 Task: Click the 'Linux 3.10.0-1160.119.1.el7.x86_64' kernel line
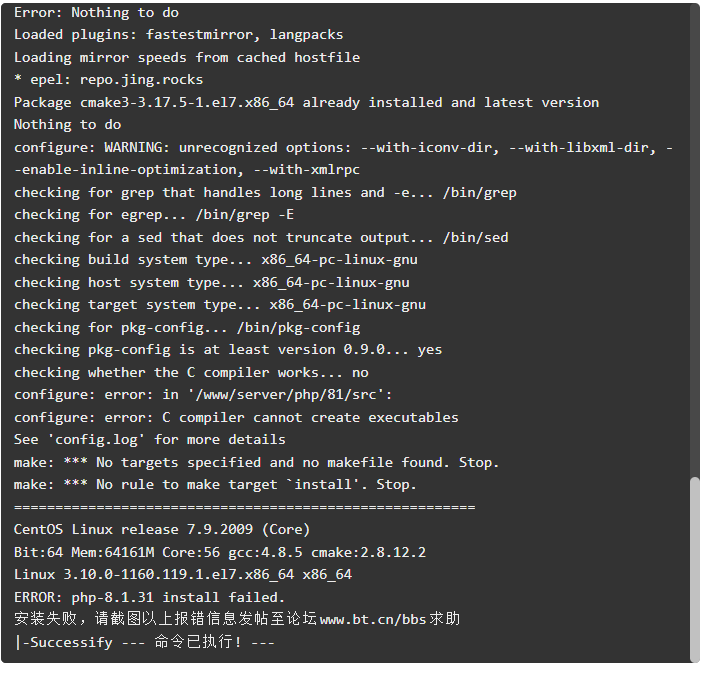[x=183, y=575]
